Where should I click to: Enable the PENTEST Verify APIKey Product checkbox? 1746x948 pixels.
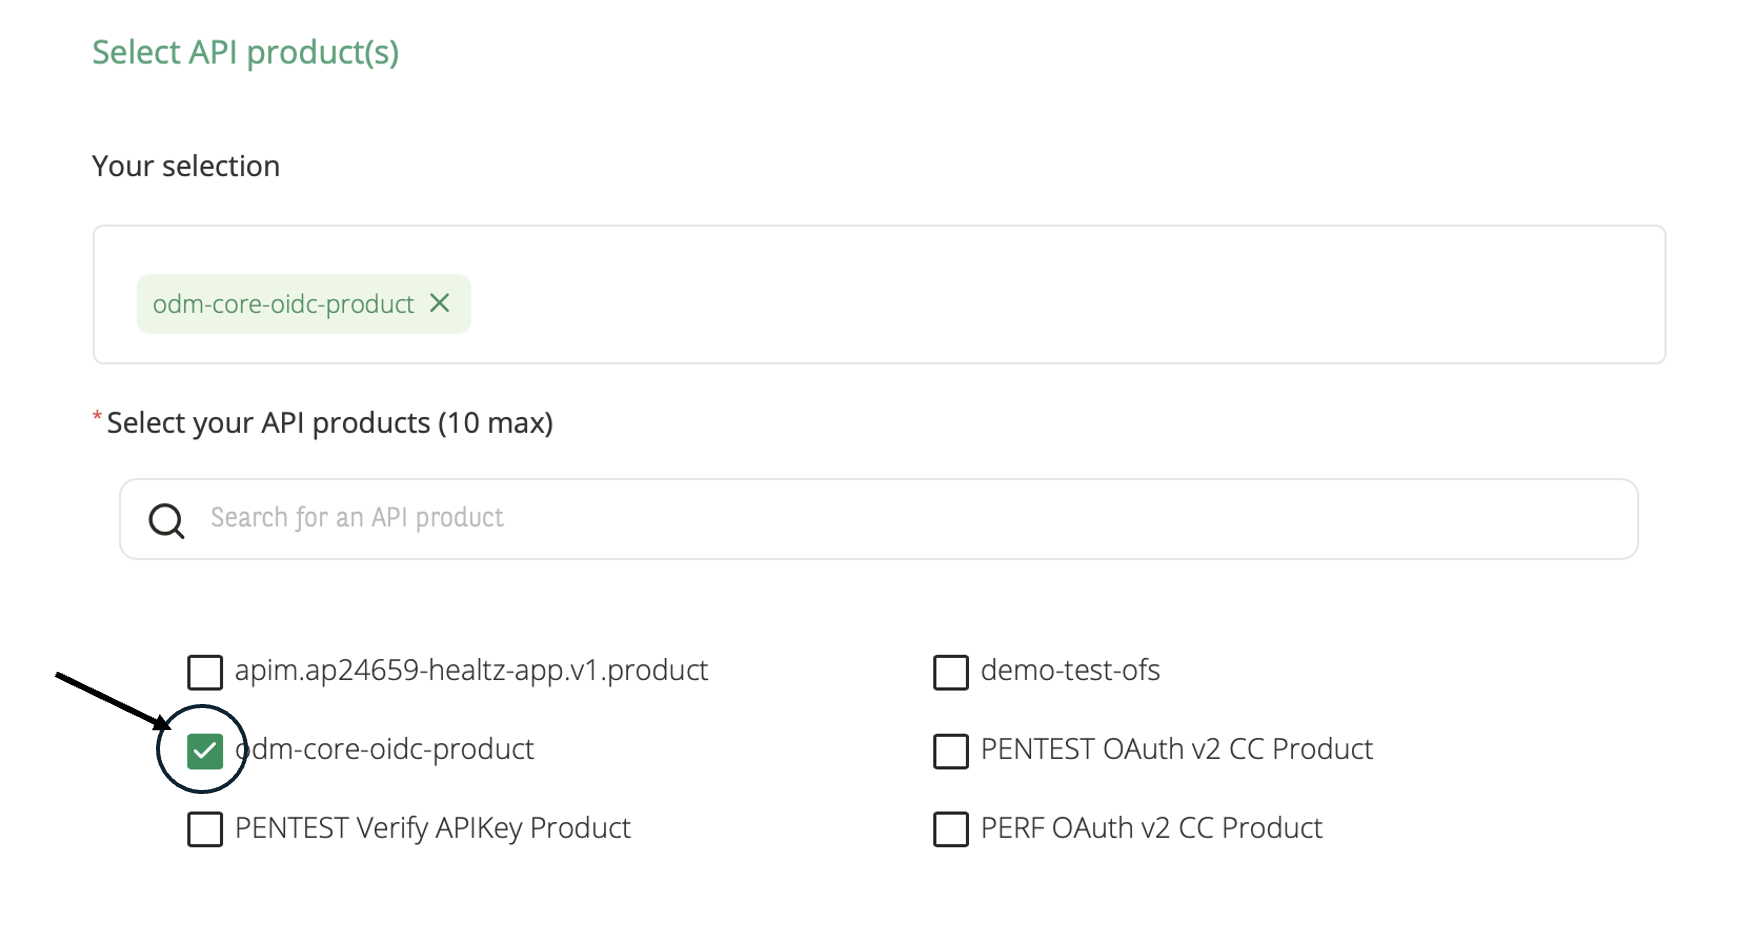[x=204, y=829]
